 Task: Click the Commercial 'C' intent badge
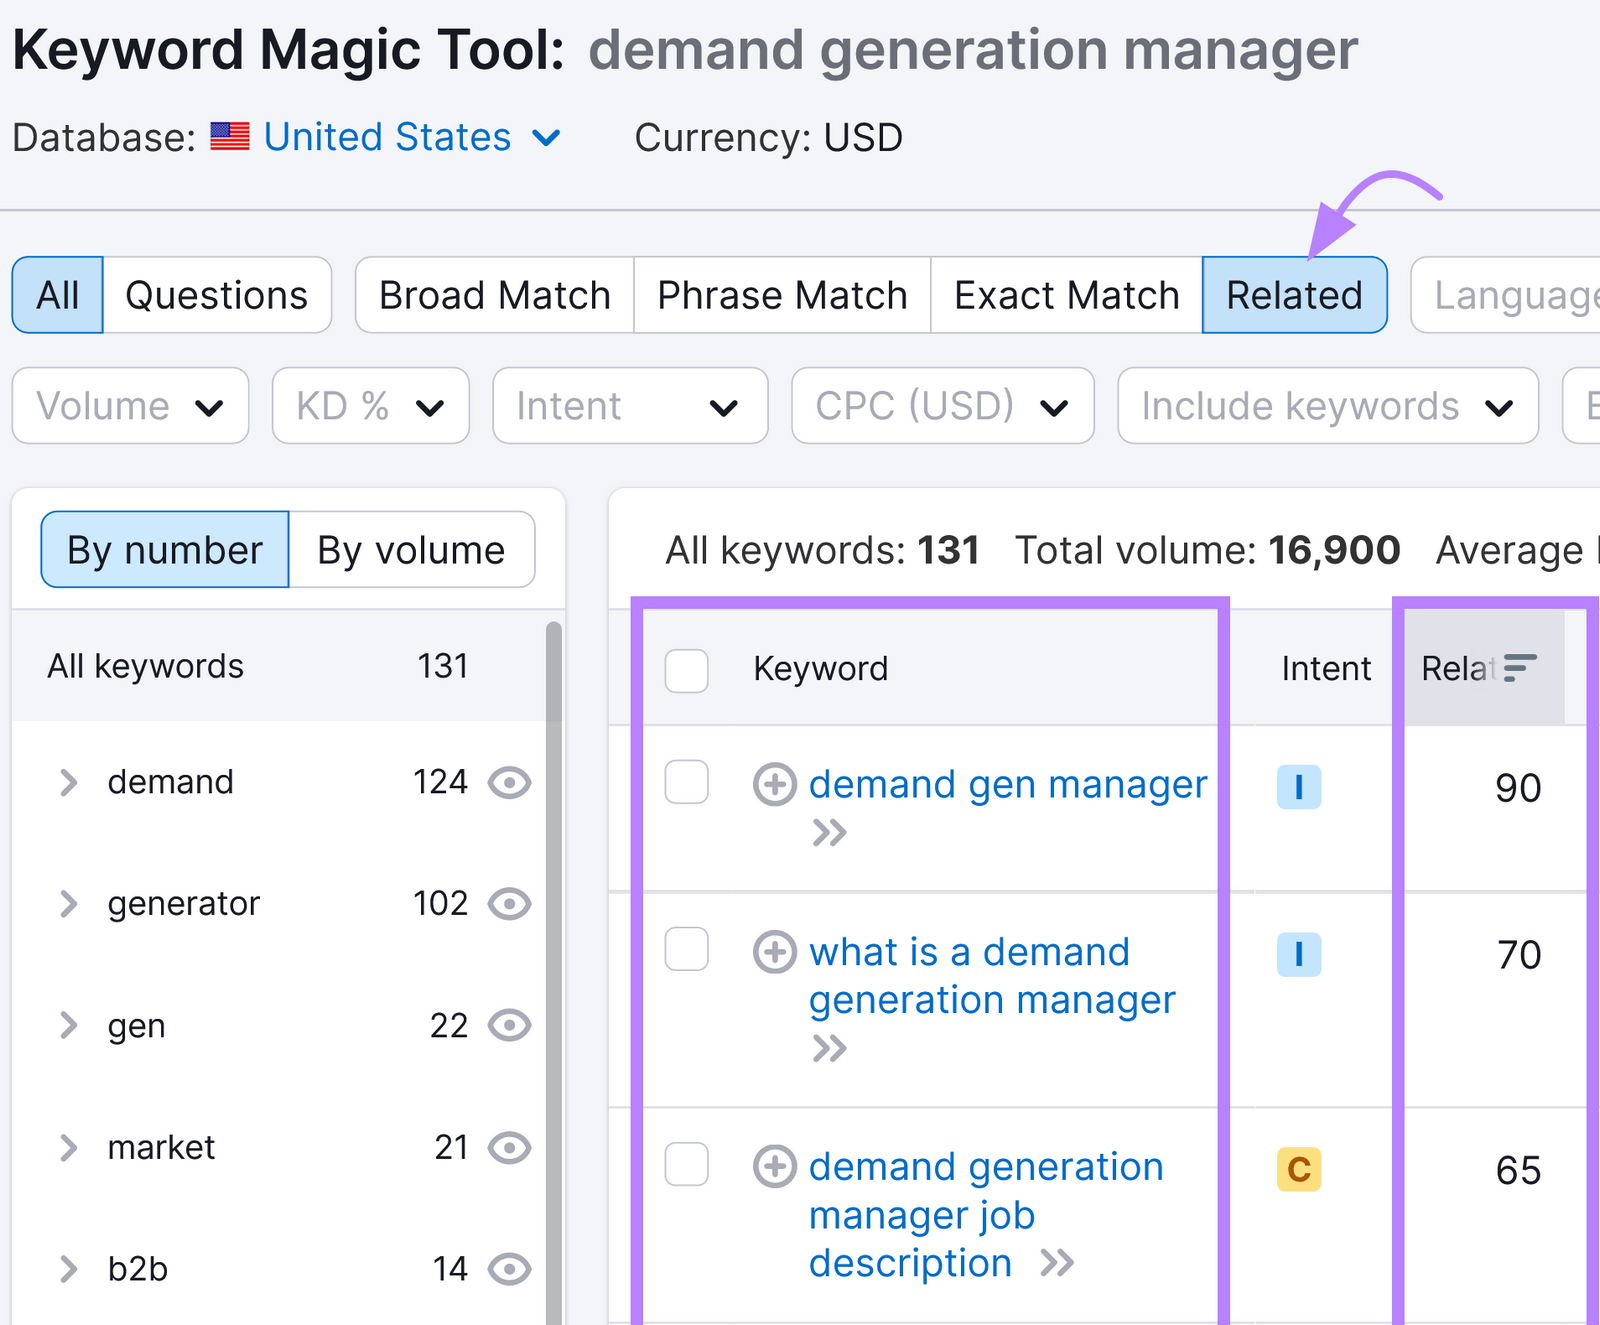[1298, 1170]
